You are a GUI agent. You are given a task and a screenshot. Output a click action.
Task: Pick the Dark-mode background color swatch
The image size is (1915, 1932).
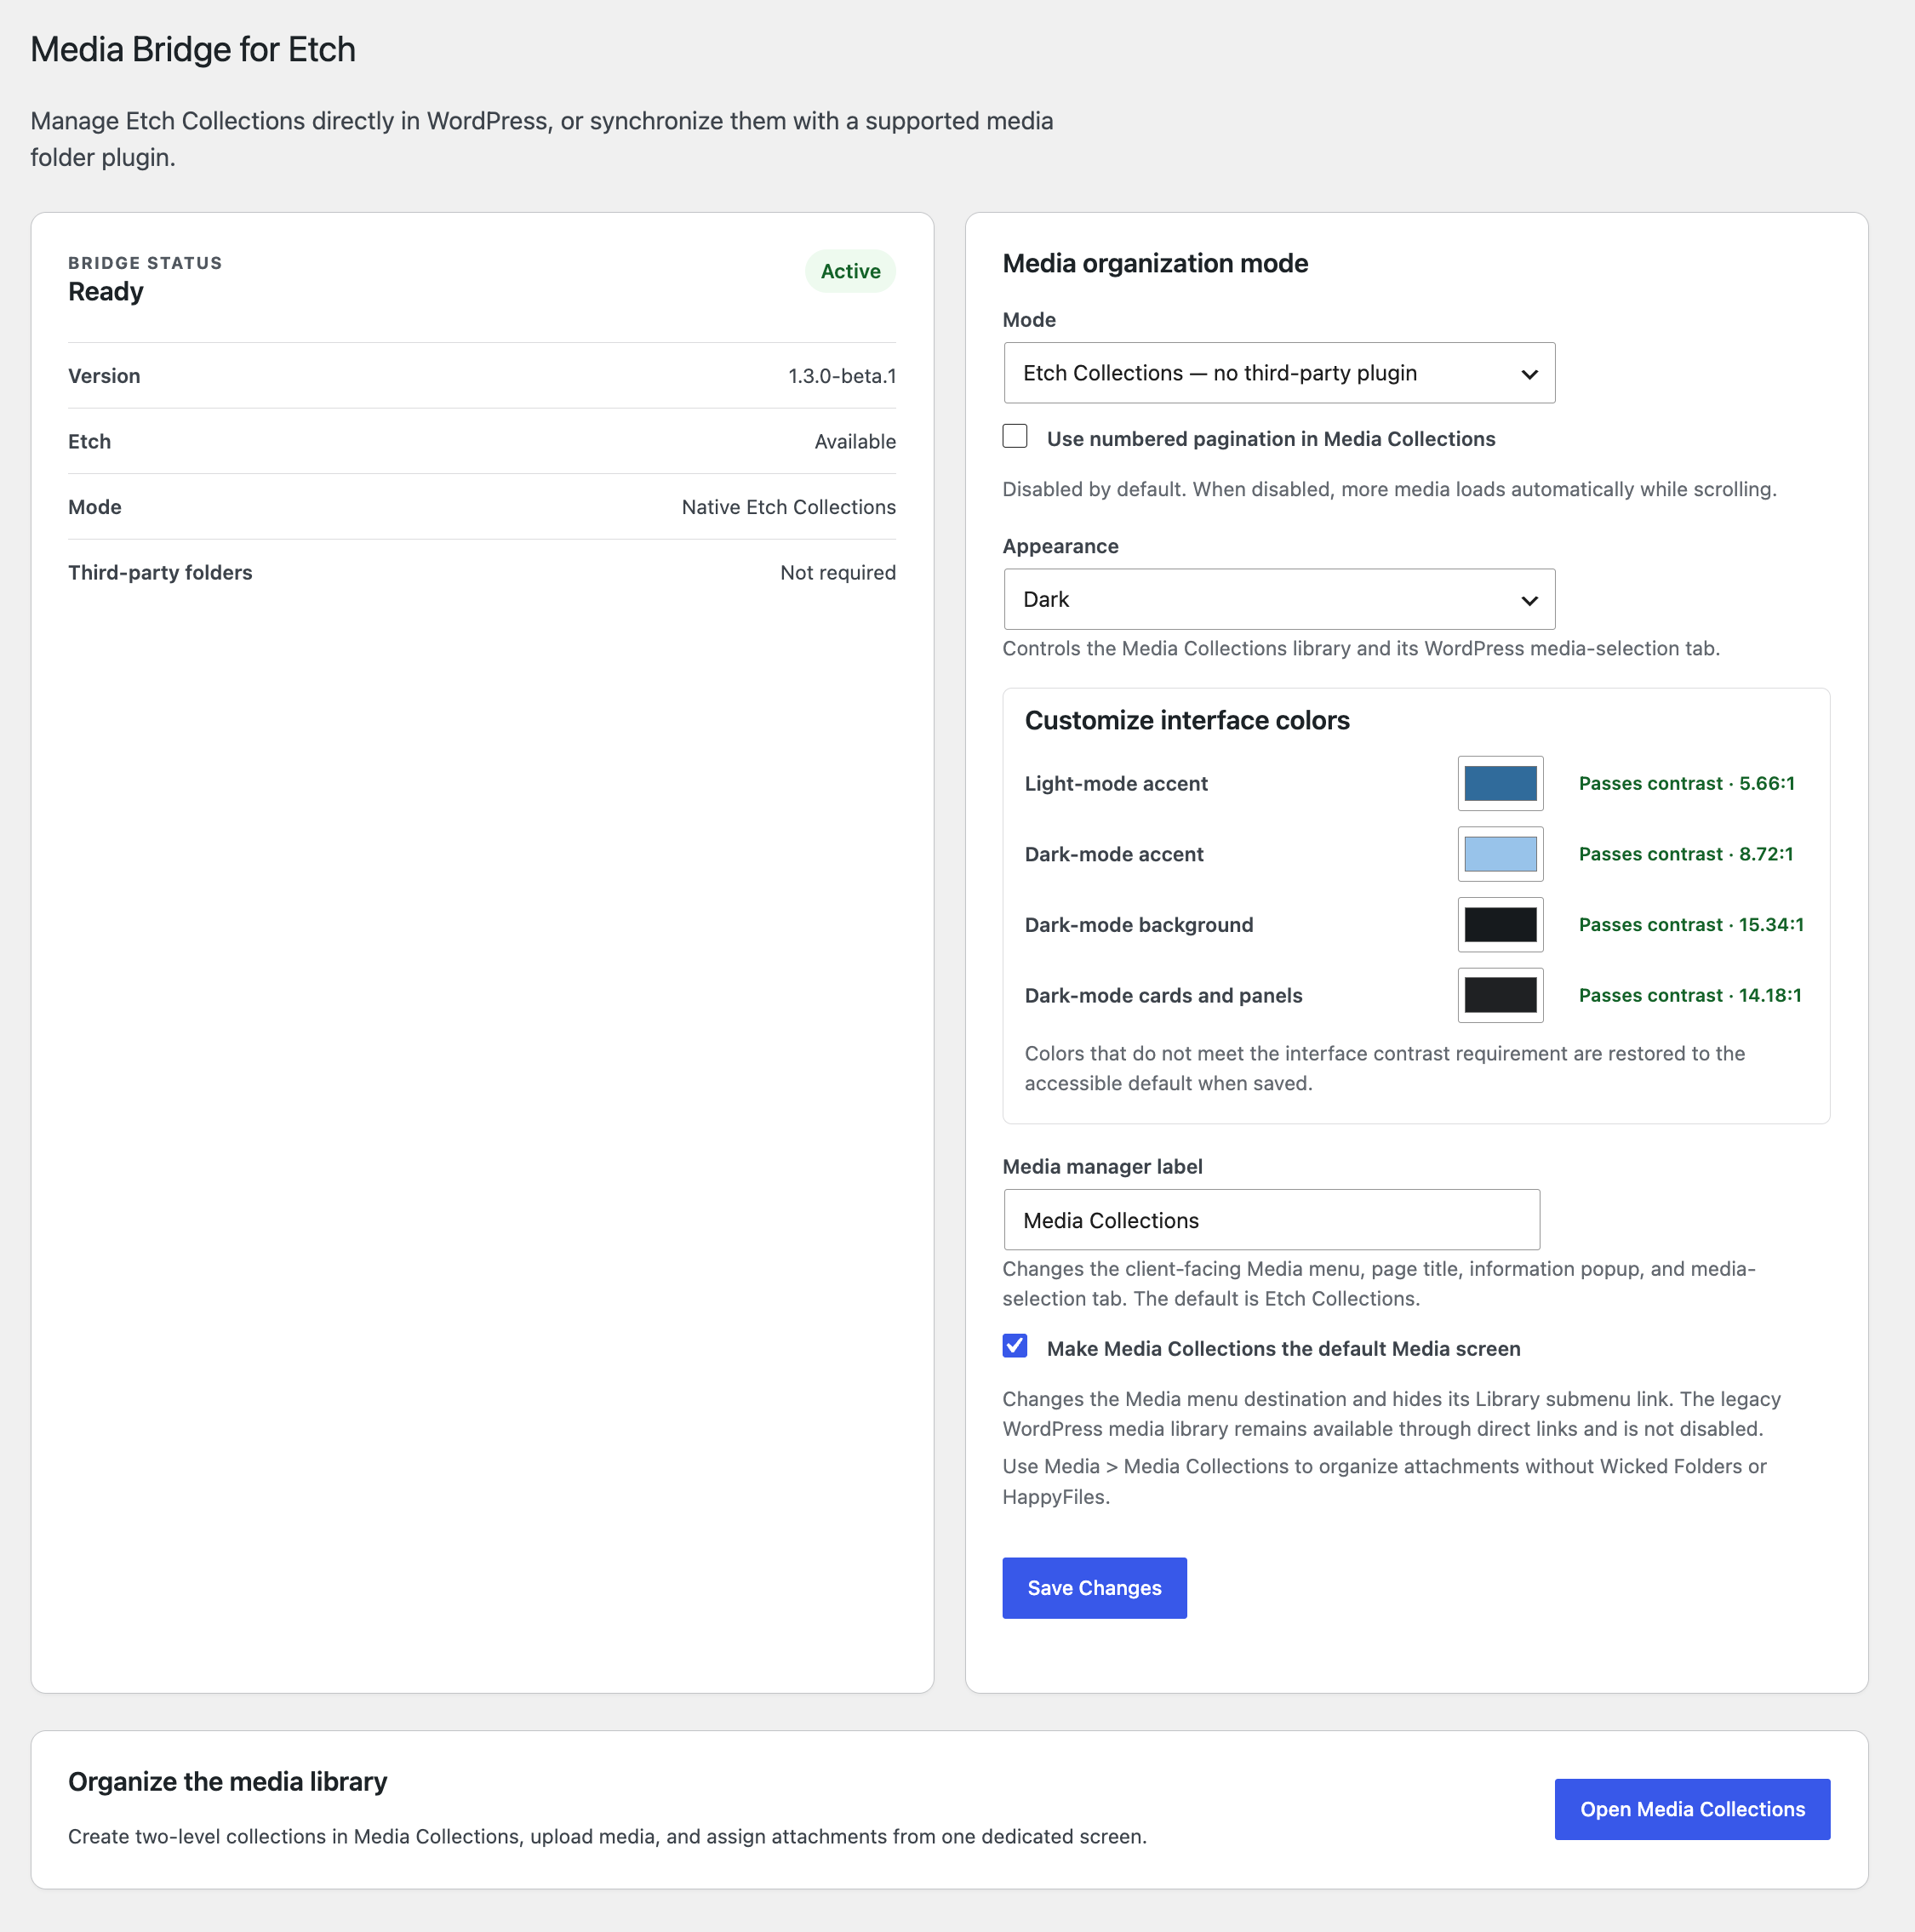(1500, 925)
